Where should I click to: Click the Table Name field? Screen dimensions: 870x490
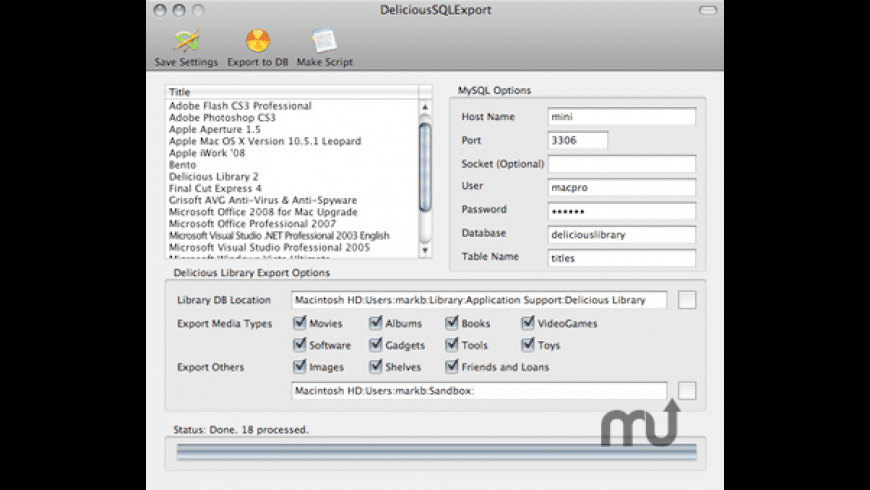pos(621,258)
